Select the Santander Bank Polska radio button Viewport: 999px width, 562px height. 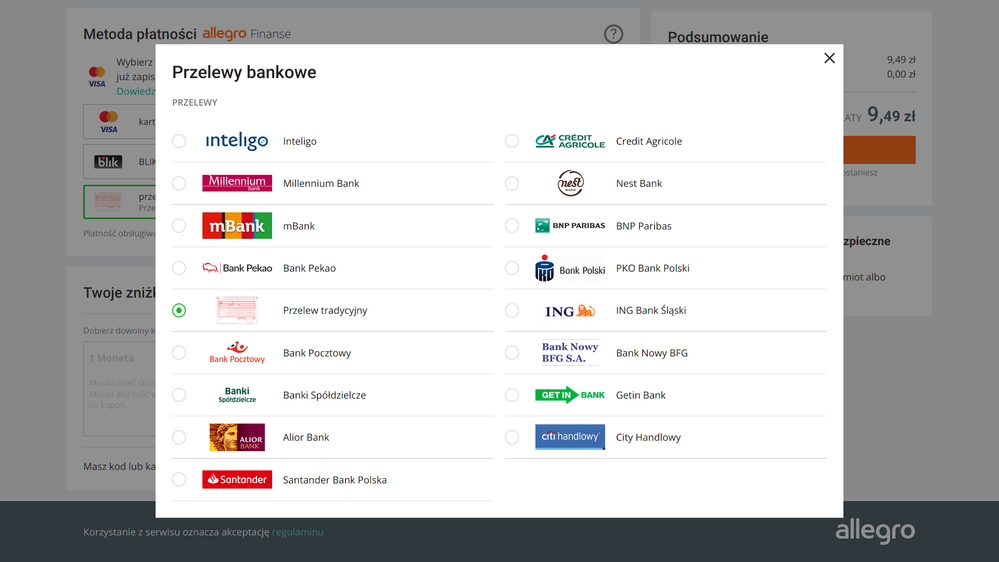(179, 479)
